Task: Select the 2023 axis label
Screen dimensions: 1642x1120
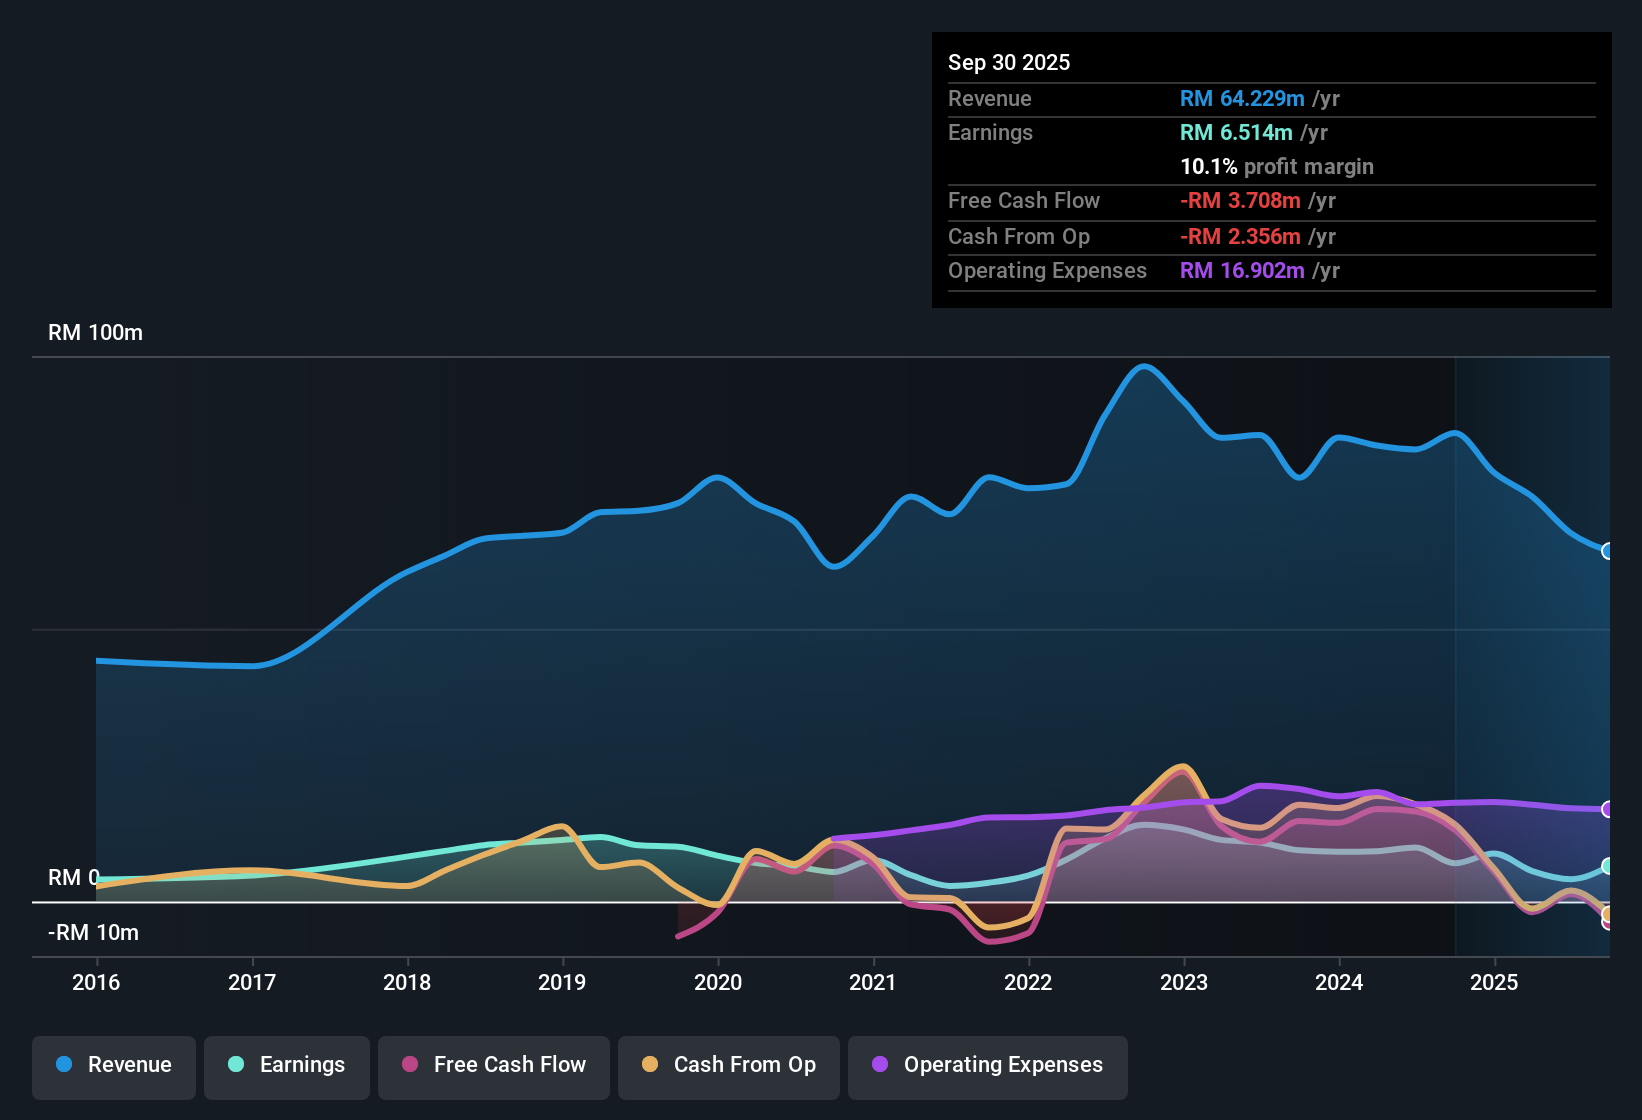Action: pos(1184,983)
